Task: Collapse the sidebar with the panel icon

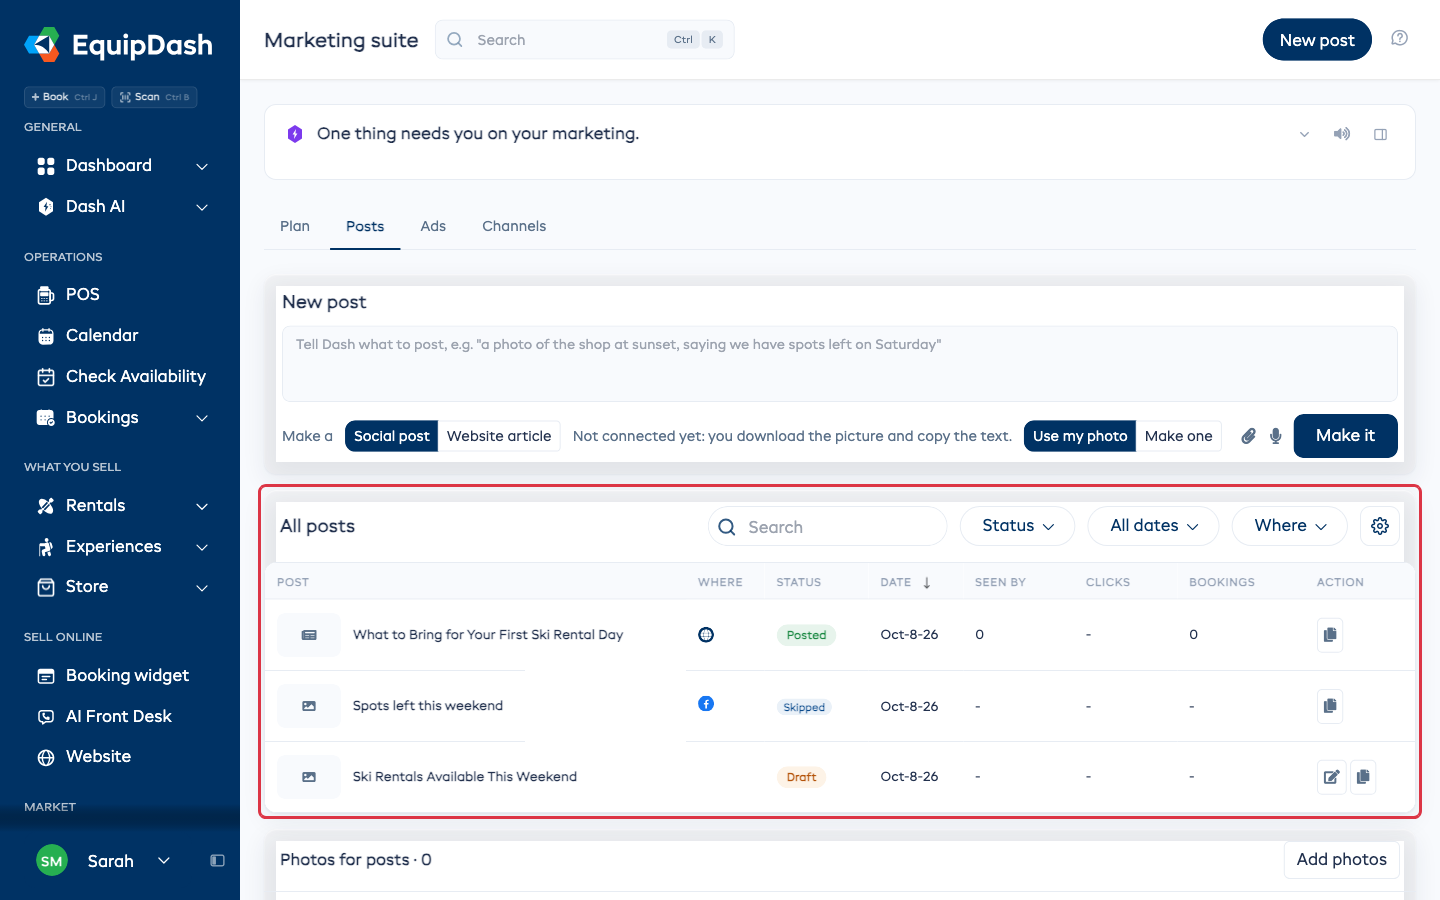Action: pyautogui.click(x=217, y=861)
